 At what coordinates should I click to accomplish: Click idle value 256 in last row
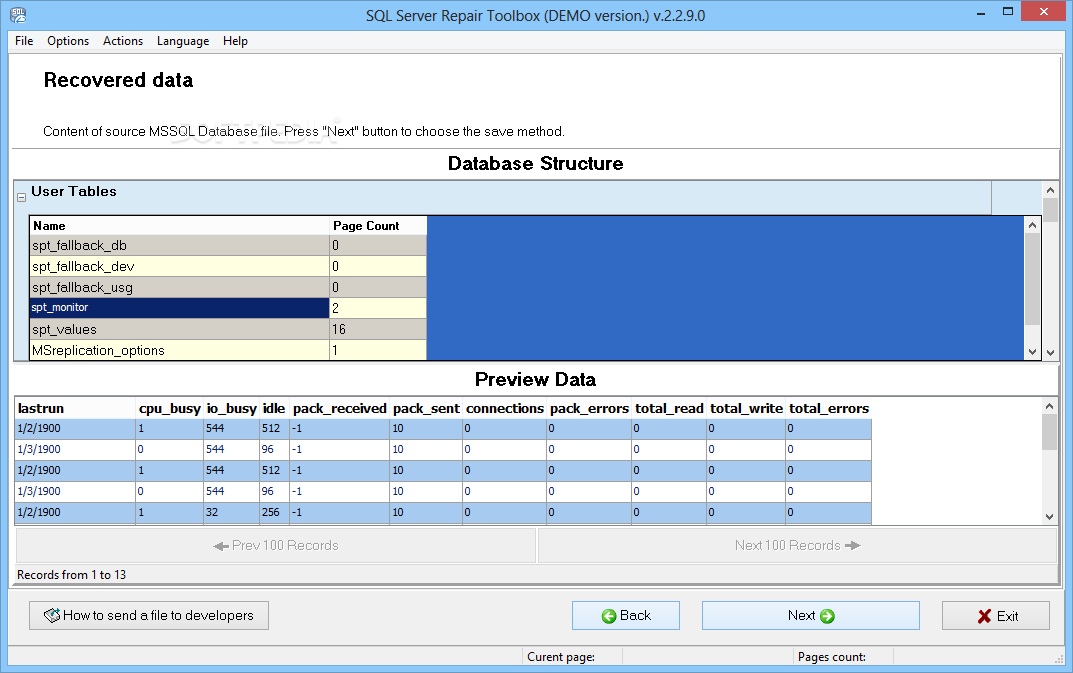click(274, 512)
